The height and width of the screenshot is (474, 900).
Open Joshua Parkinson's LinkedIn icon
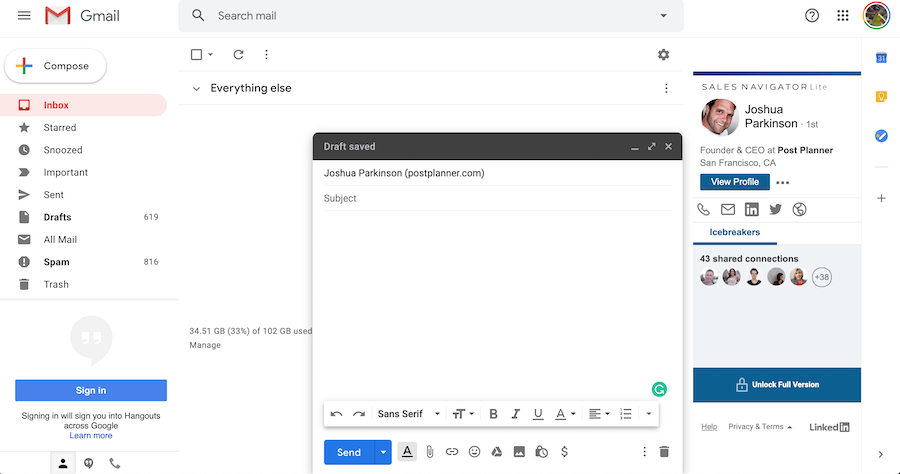[x=751, y=209]
